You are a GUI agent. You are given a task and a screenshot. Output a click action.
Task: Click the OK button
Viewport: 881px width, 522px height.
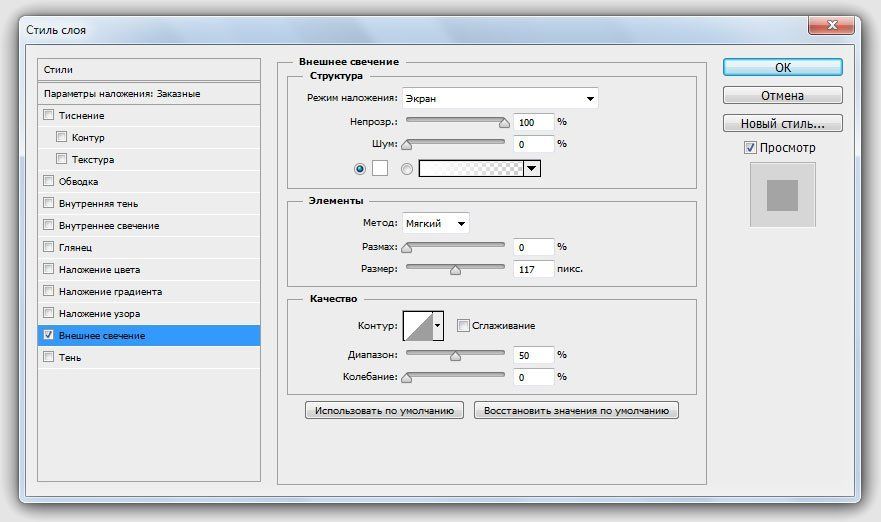pyautogui.click(x=783, y=67)
